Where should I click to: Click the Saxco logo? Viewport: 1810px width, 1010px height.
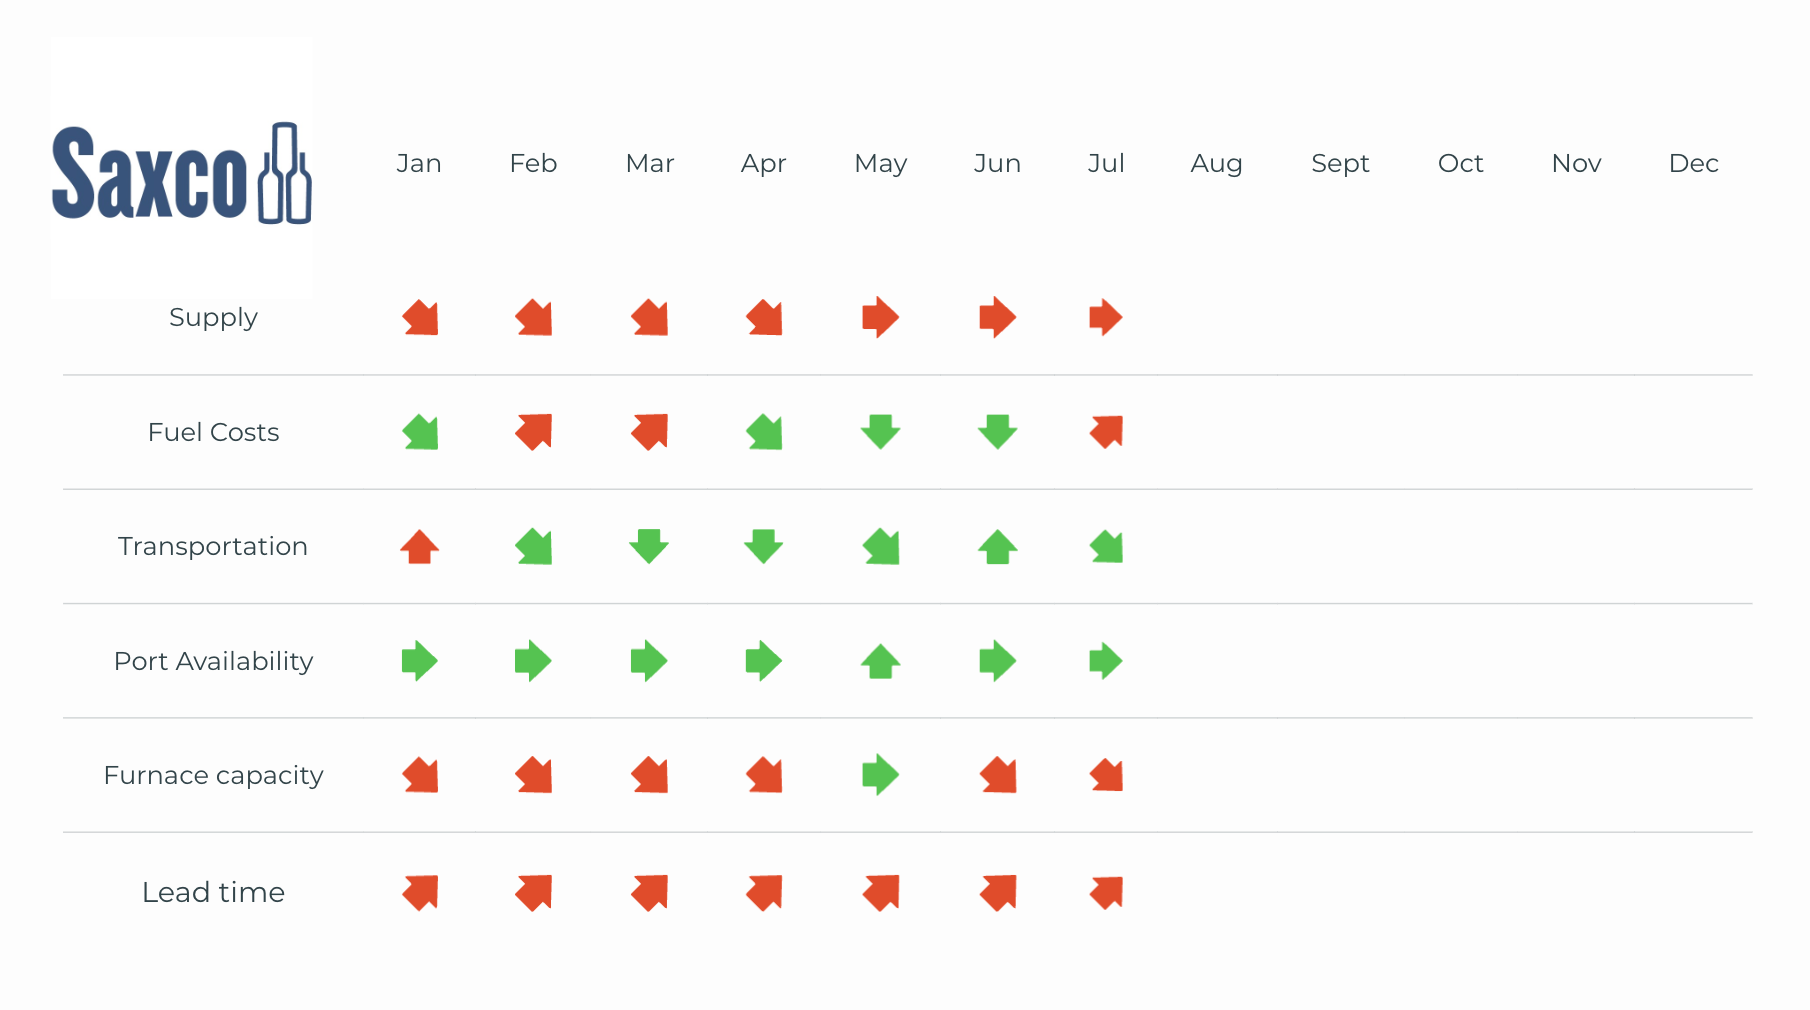[181, 172]
